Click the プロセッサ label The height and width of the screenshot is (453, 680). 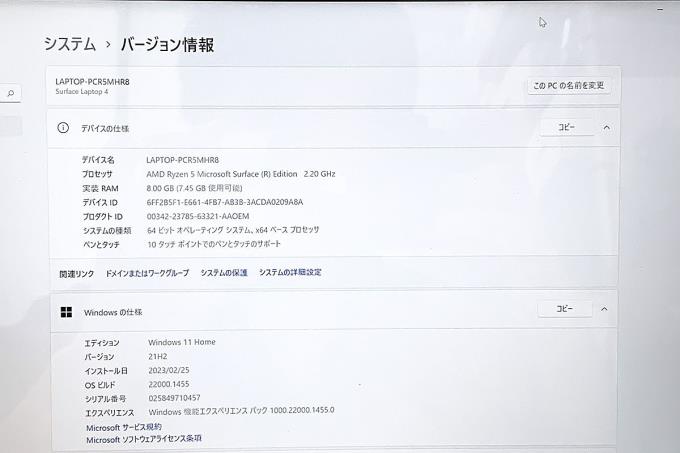click(97, 174)
